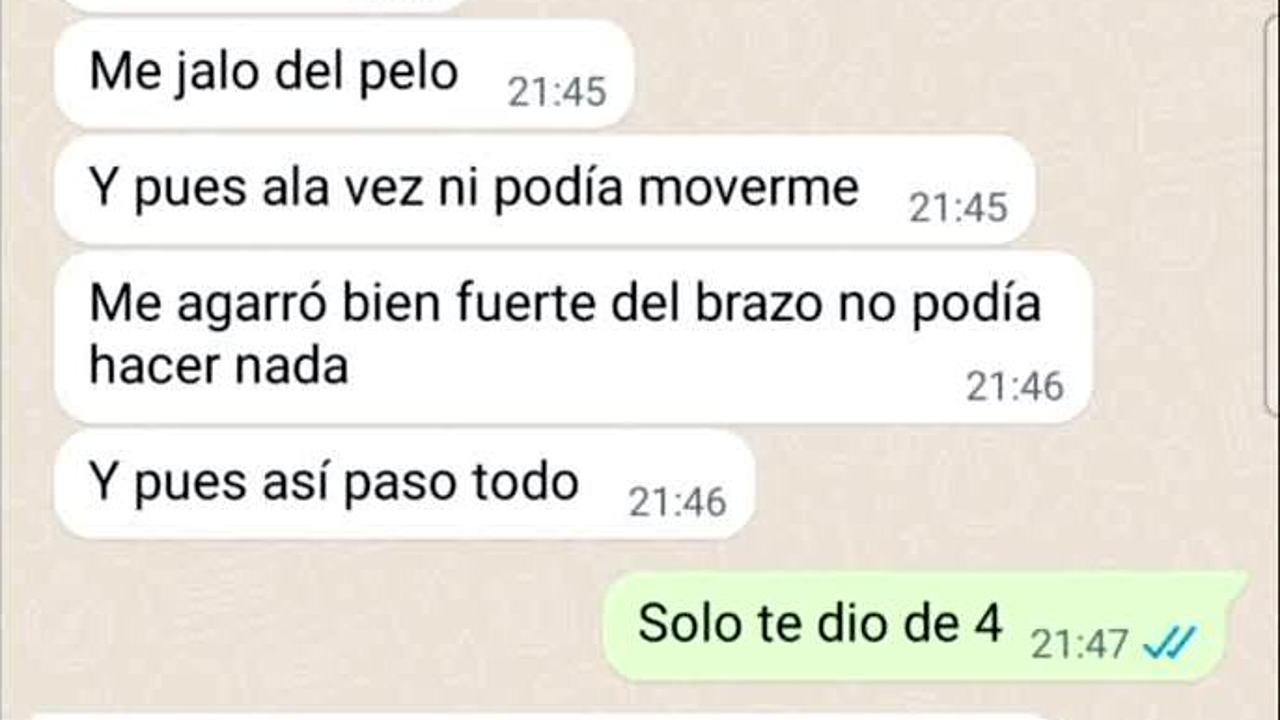Select the "Me jalo del pelo" message bubble
1280x720 pixels.
[x=344, y=74]
